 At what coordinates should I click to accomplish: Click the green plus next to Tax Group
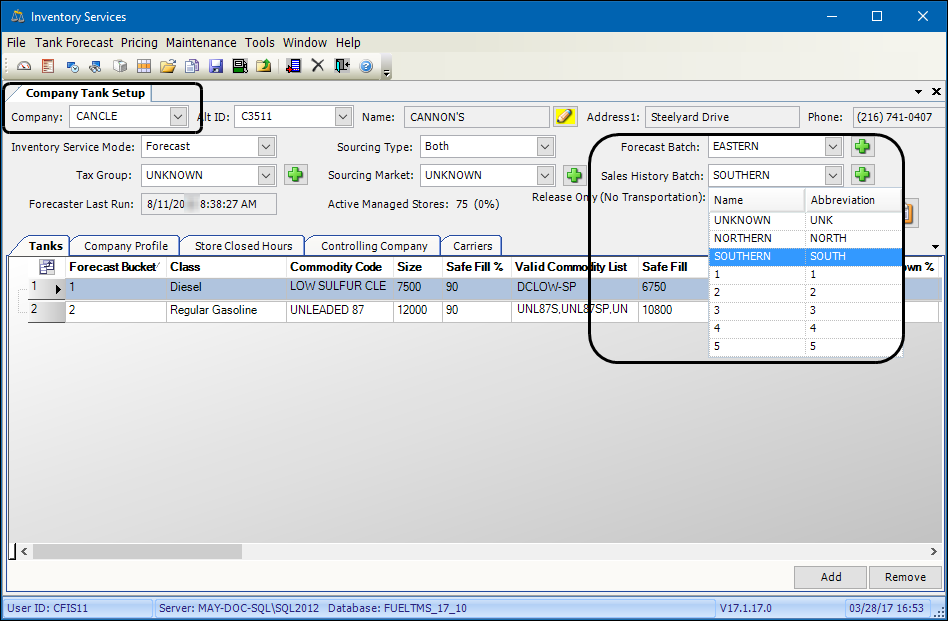point(294,176)
